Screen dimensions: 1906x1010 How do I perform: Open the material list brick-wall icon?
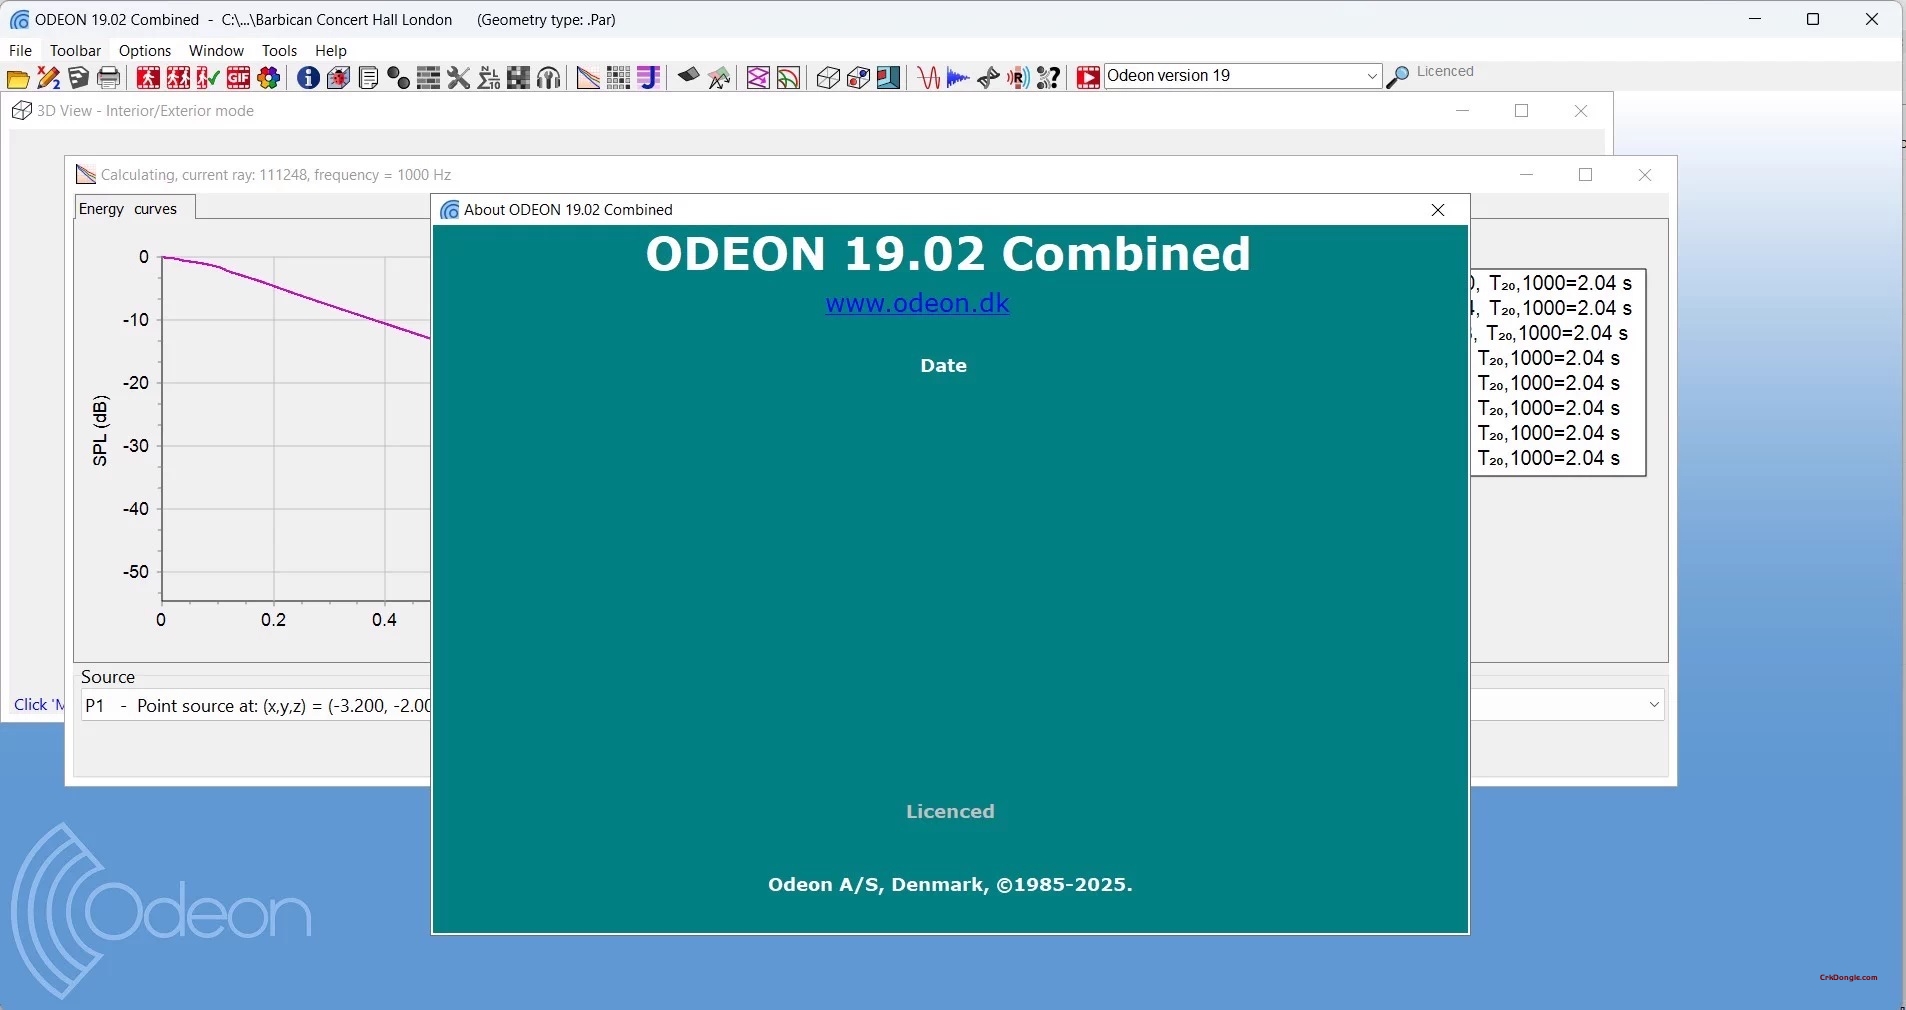[428, 78]
